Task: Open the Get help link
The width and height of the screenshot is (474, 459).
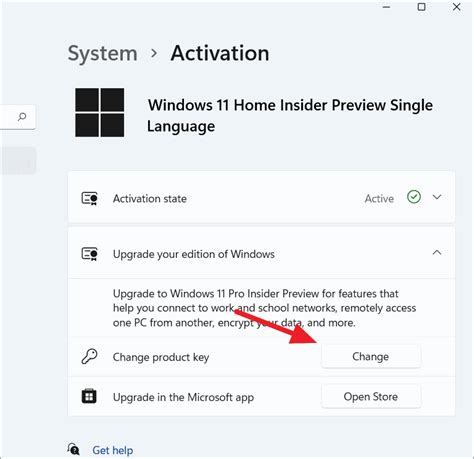Action: point(113,450)
